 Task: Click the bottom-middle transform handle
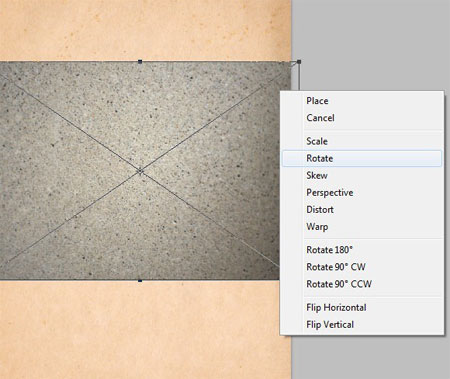point(140,281)
